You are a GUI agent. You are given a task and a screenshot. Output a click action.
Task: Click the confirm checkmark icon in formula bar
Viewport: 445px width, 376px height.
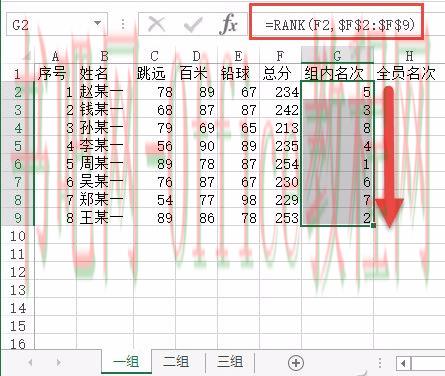tap(193, 24)
